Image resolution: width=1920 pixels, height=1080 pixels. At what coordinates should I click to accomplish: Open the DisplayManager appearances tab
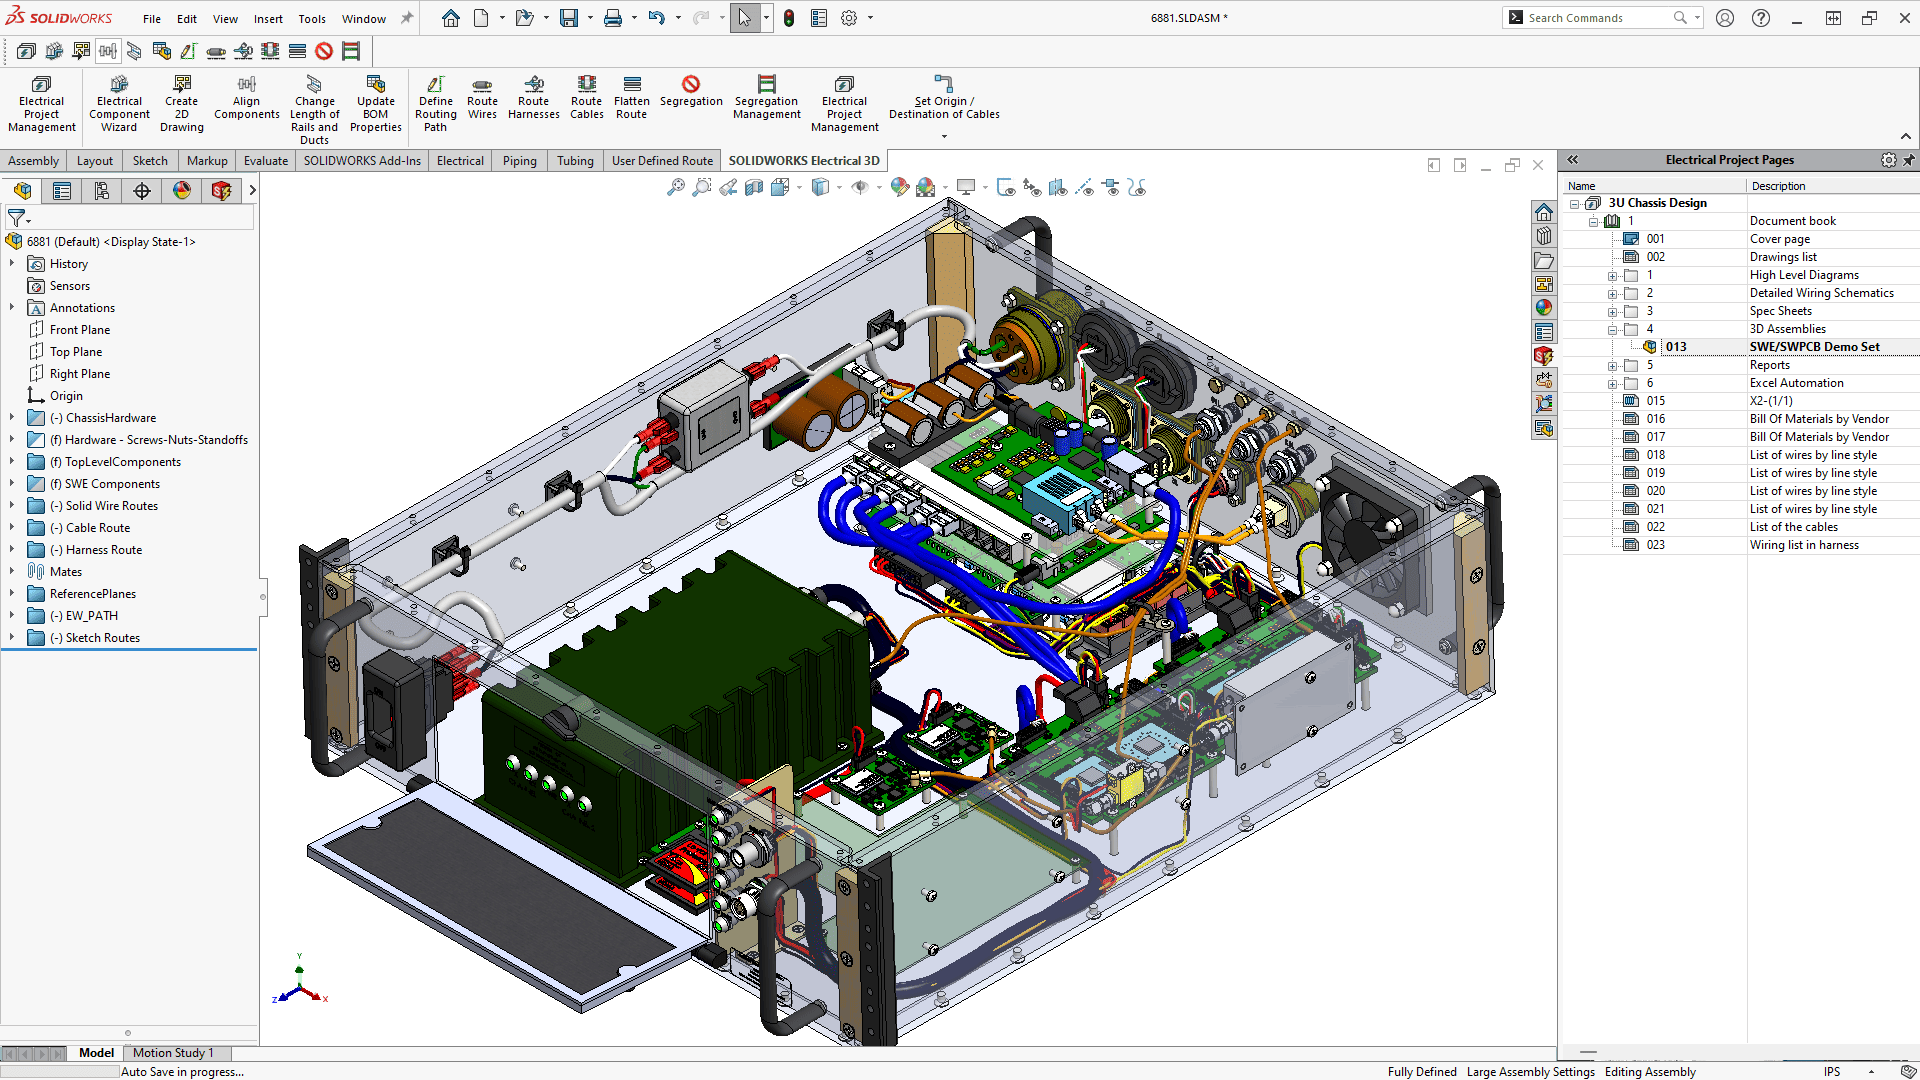pos(181,190)
